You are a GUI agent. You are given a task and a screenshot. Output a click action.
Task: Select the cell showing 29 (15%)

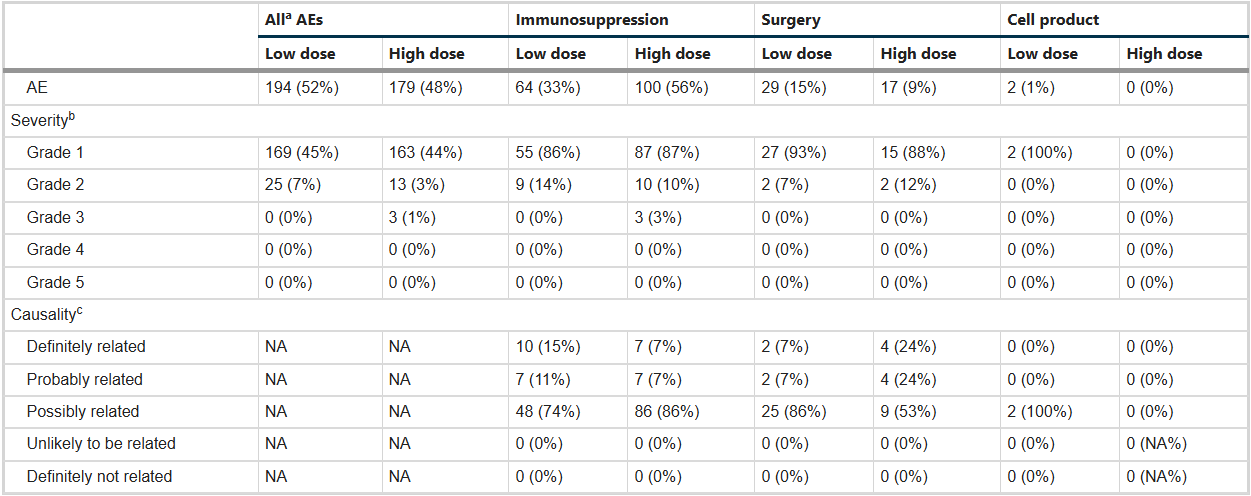[794, 88]
